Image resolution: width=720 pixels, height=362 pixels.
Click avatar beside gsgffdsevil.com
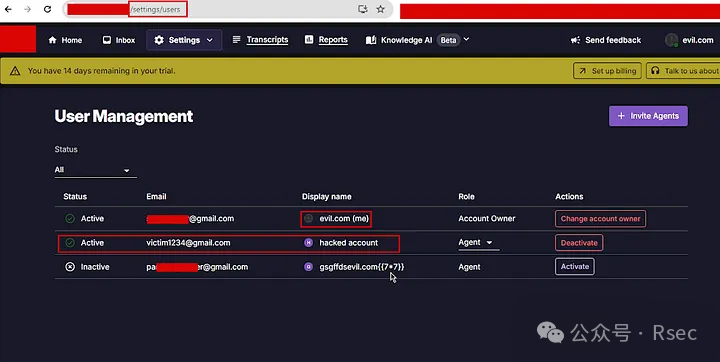[x=309, y=267]
